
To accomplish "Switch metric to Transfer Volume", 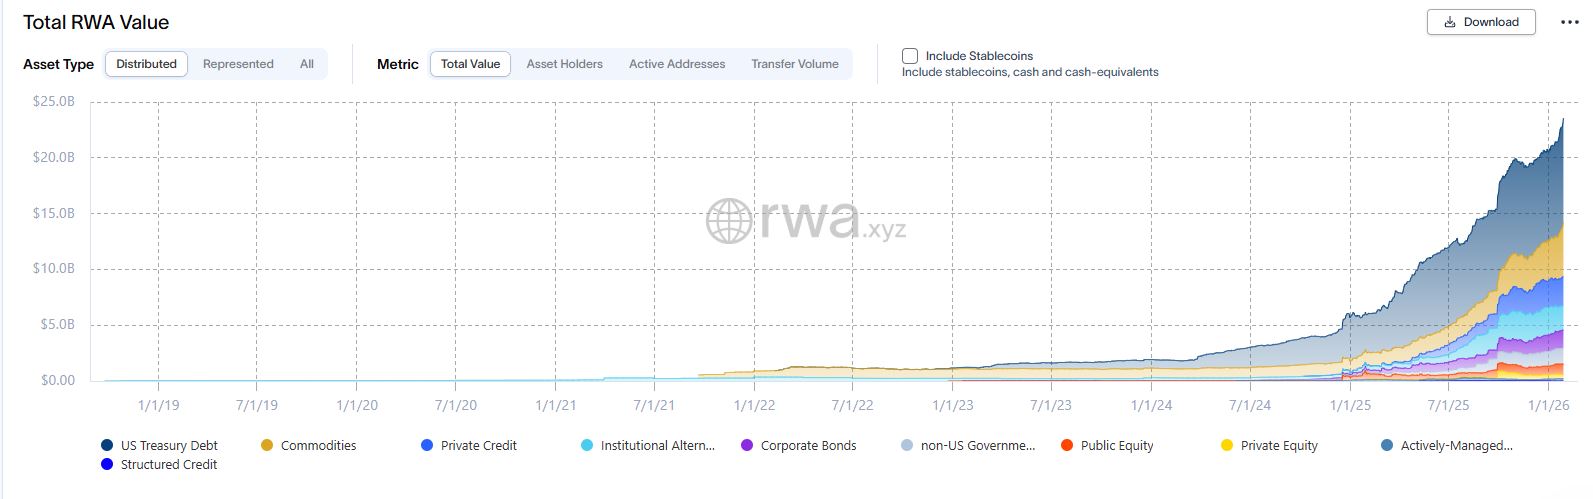I will pos(795,64).
